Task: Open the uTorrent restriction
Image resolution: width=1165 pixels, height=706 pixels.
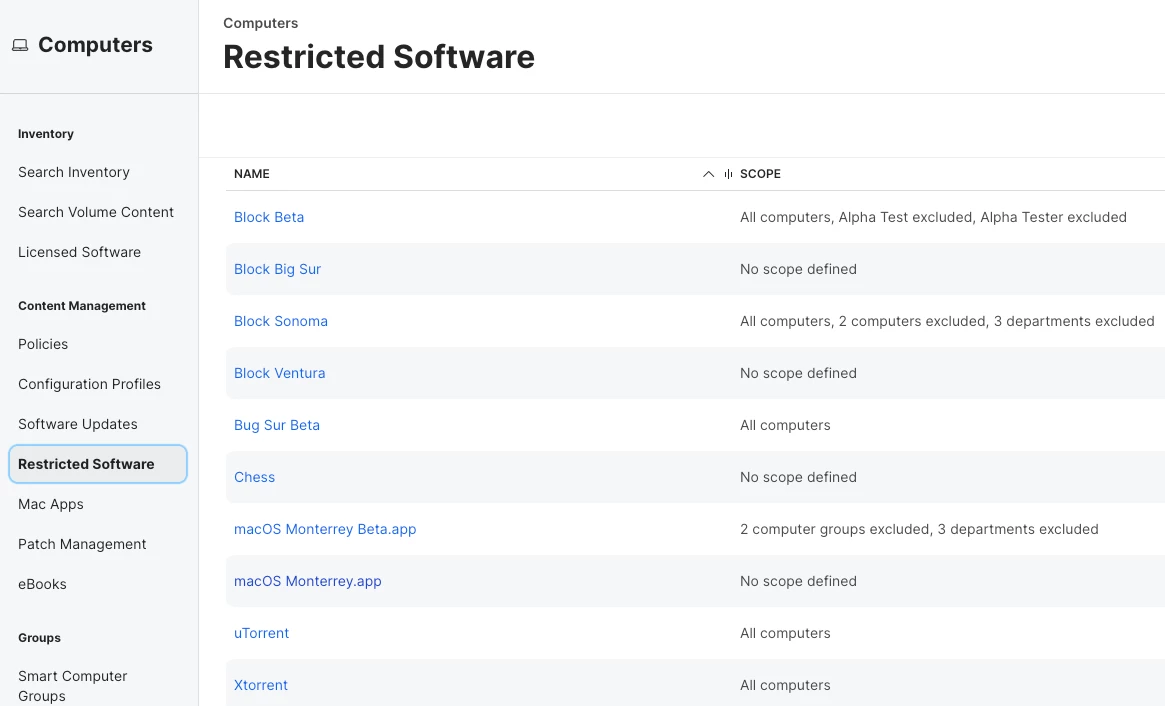Action: tap(262, 633)
